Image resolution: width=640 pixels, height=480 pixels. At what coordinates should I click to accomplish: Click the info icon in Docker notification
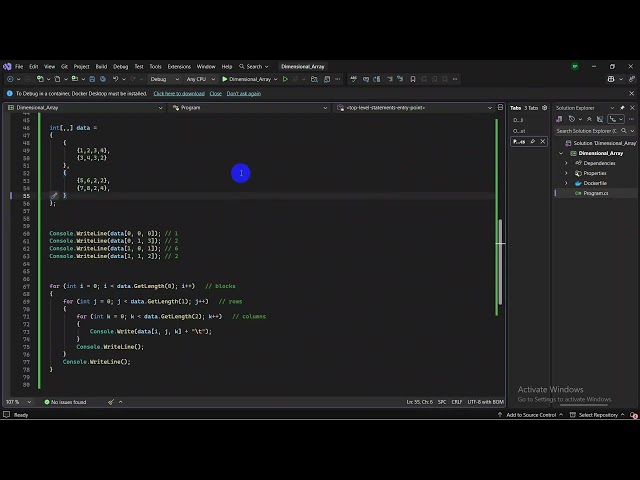[10, 93]
